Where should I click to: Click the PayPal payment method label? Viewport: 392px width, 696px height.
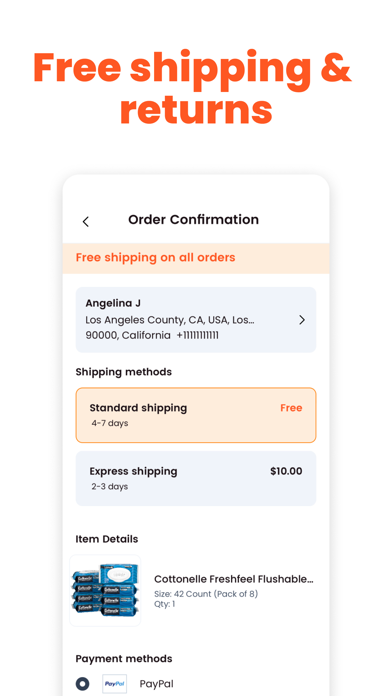[x=157, y=684]
